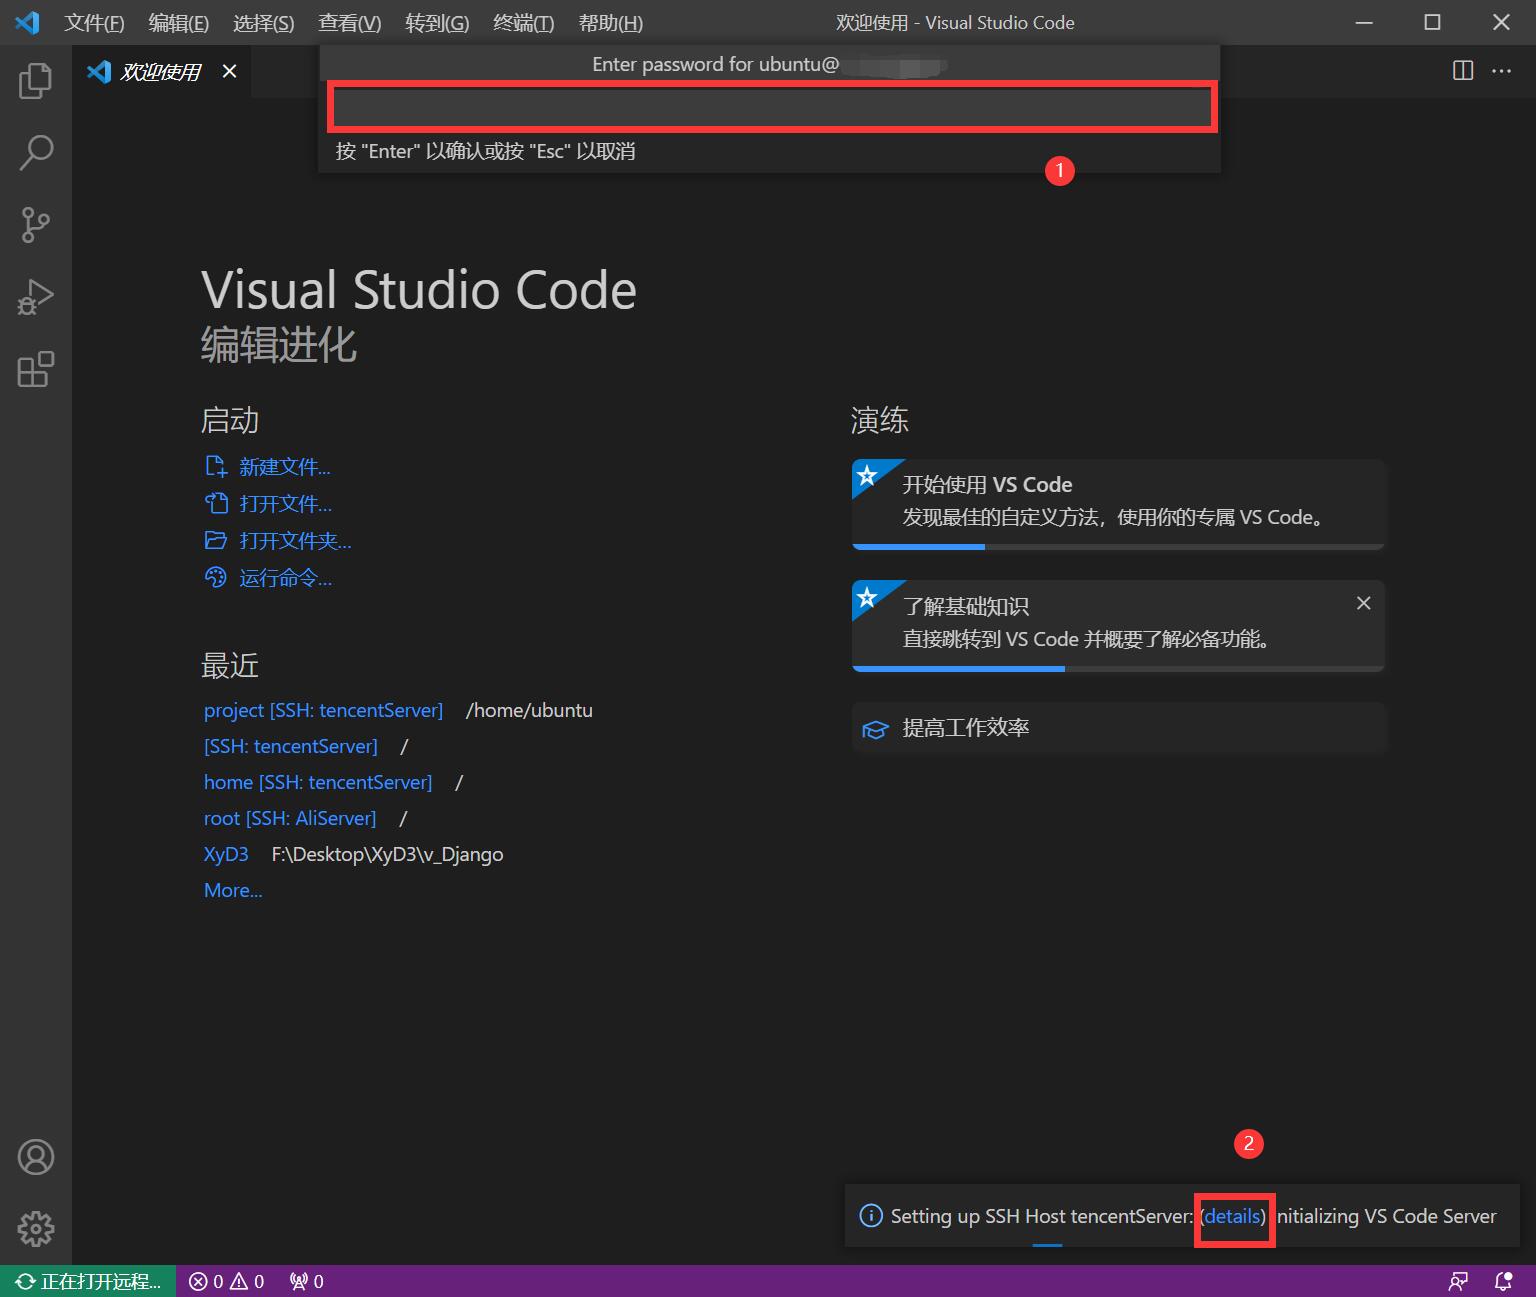
Task: Click the More... recent link
Action: pos(233,890)
